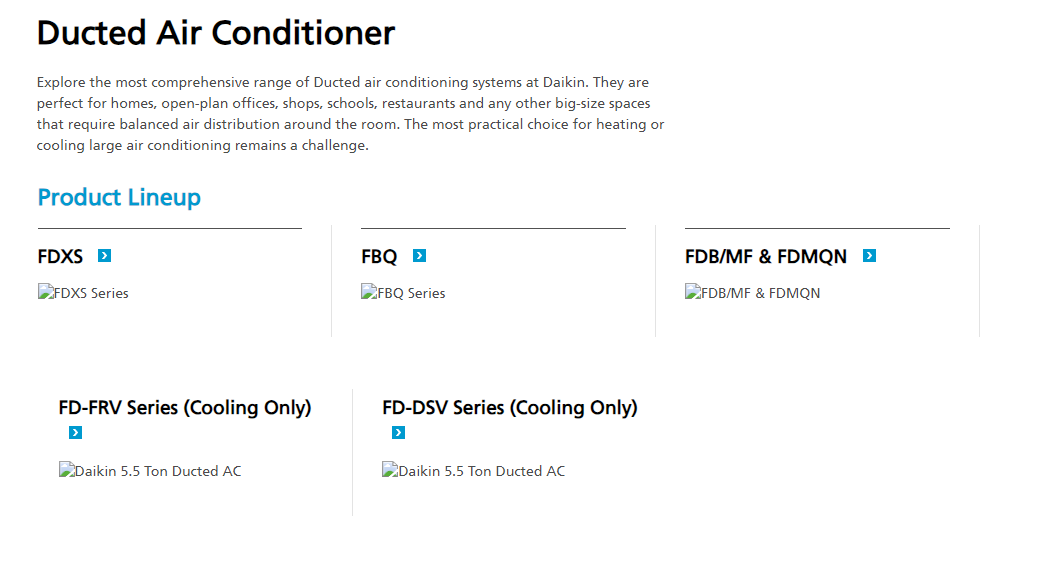Image resolution: width=1058 pixels, height=588 pixels.
Task: Click the arrow icon beside FBQ
Action: pos(419,256)
